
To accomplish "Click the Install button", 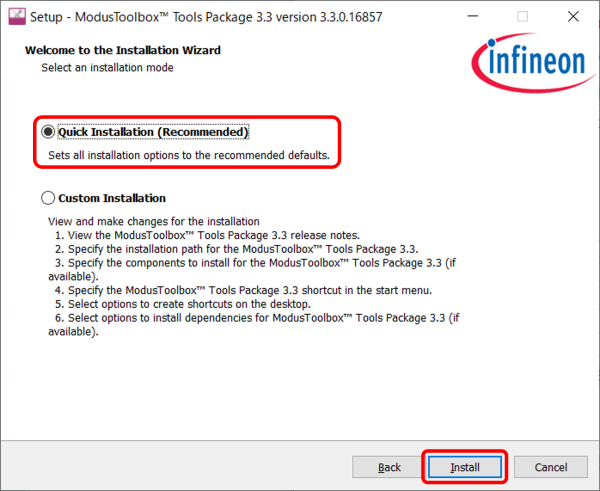I will (x=465, y=467).
